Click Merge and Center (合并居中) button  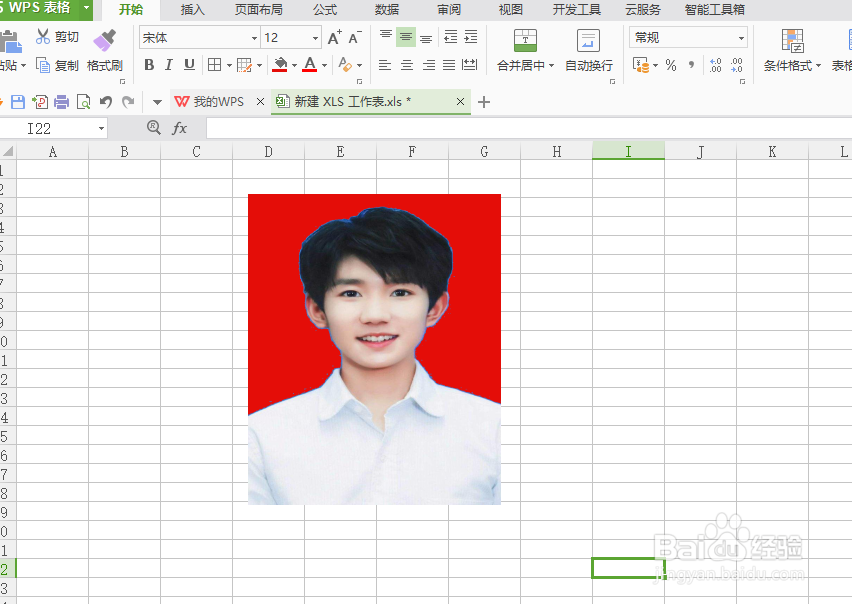tap(525, 51)
